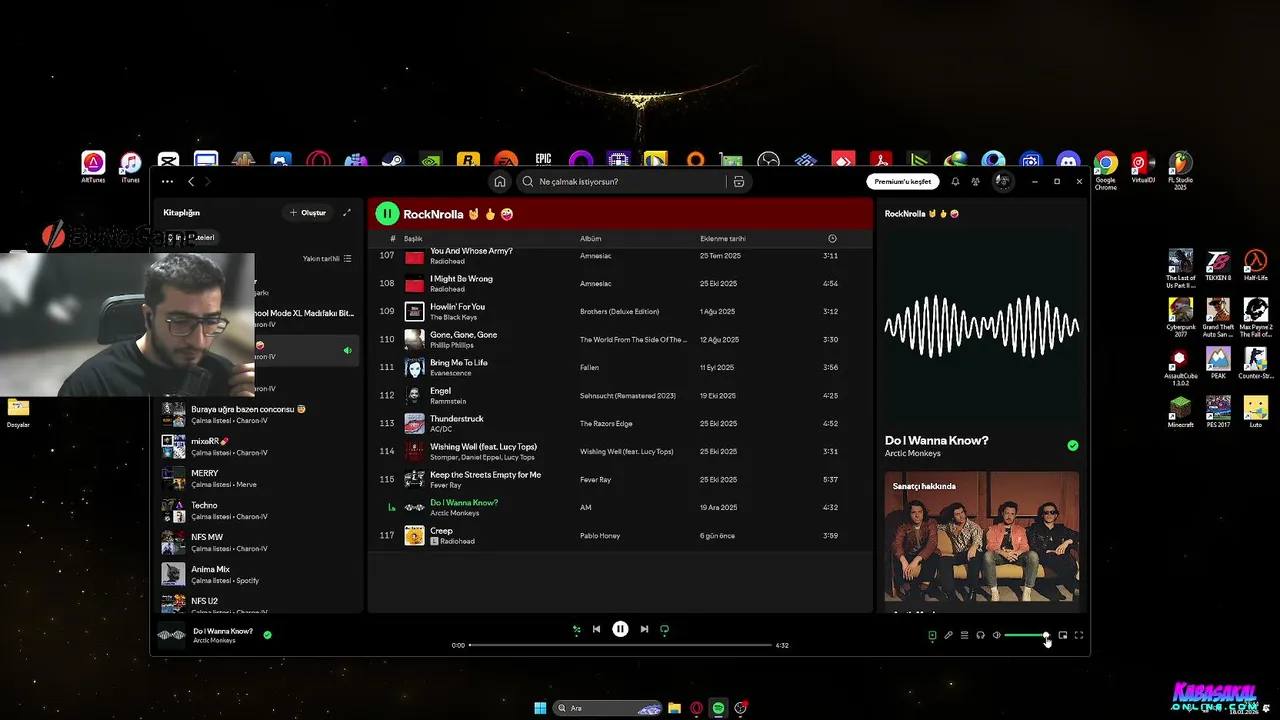The width and height of the screenshot is (1280, 720).
Task: Open the play queue
Action: coord(965,635)
